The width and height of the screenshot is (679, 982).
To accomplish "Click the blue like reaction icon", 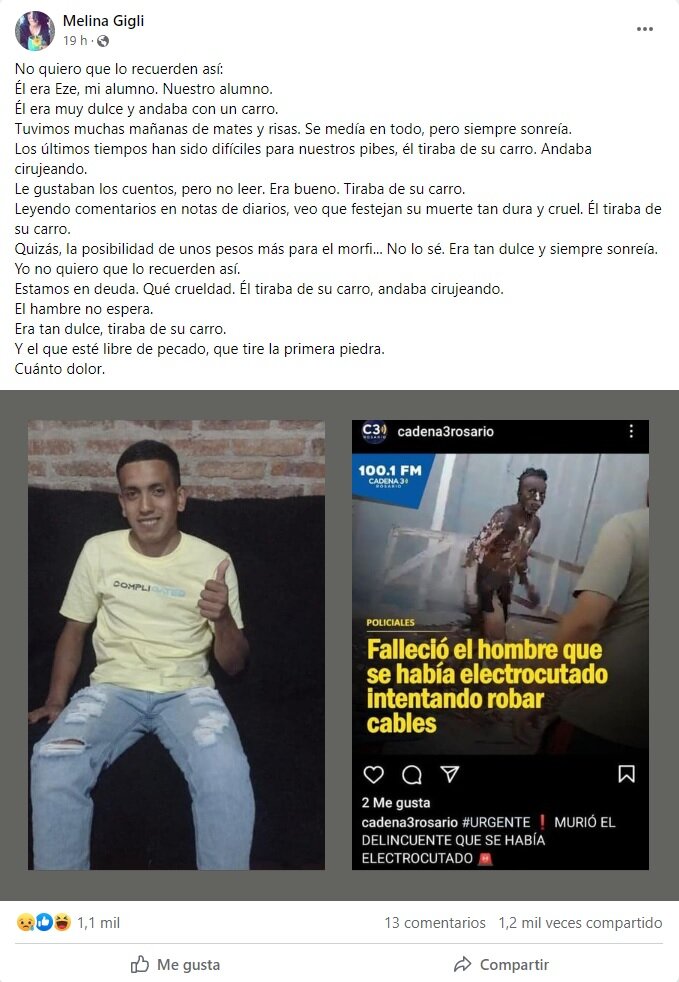I will point(44,922).
